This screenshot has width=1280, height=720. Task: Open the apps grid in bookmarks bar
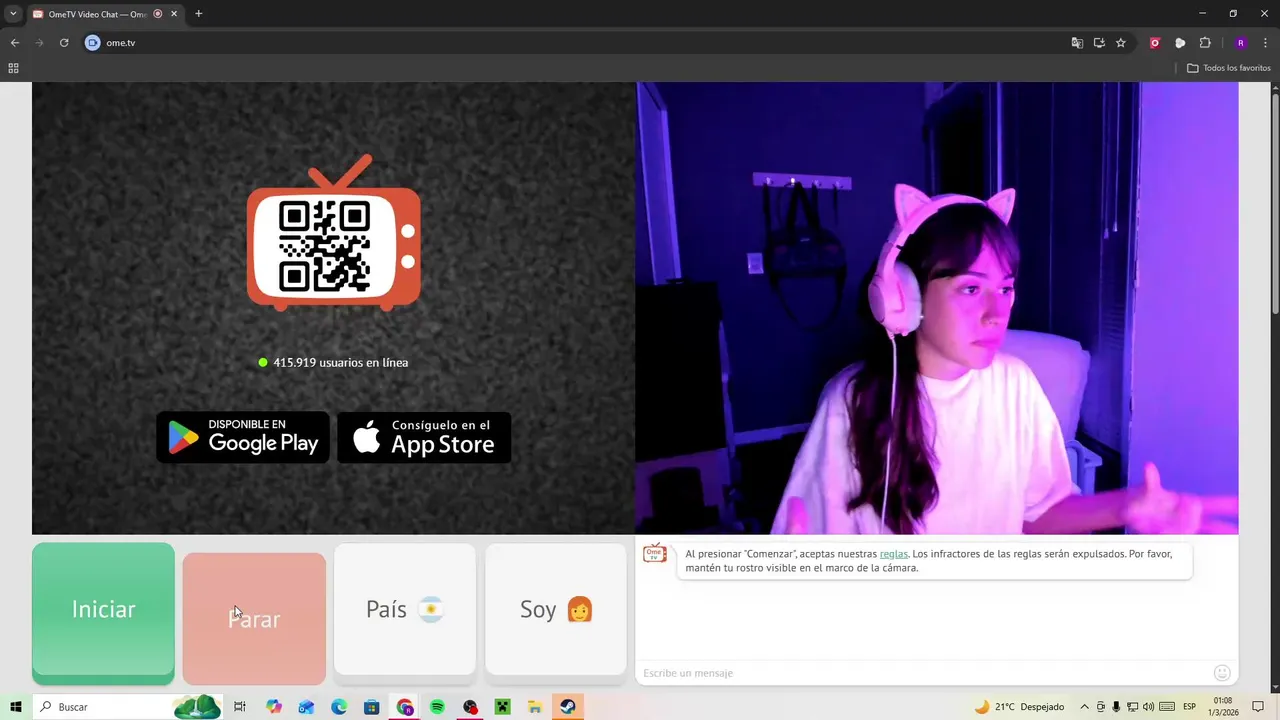13,68
